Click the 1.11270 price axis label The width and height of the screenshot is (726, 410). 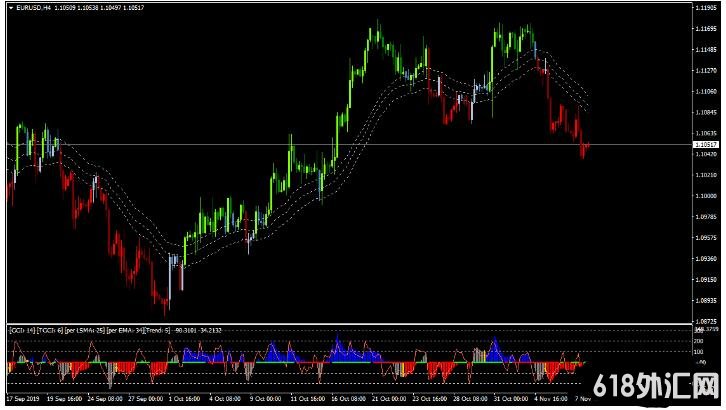[706, 70]
